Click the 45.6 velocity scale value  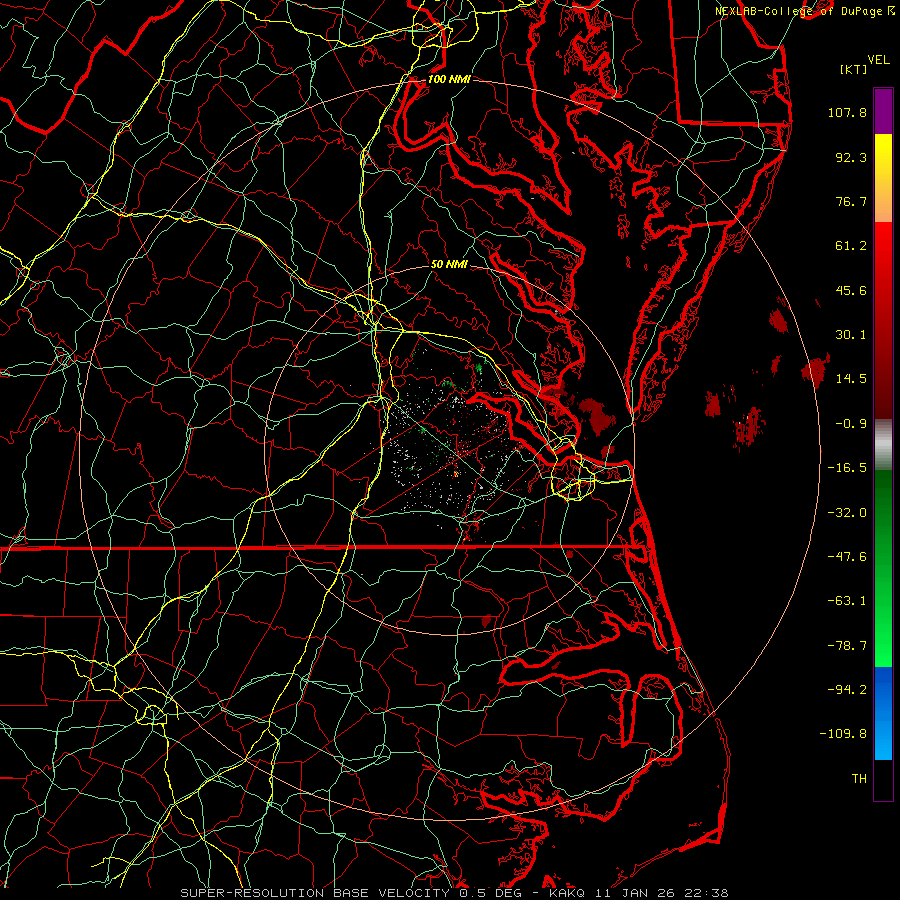[851, 290]
